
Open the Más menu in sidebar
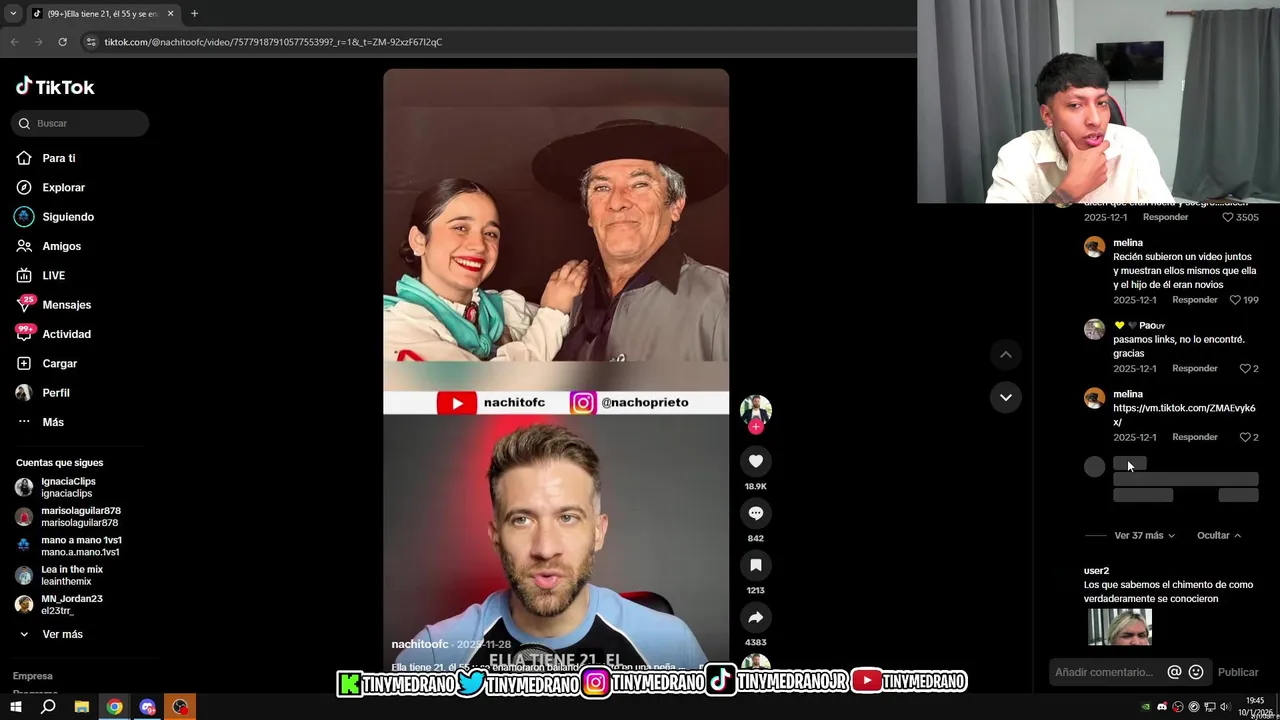[53, 422]
